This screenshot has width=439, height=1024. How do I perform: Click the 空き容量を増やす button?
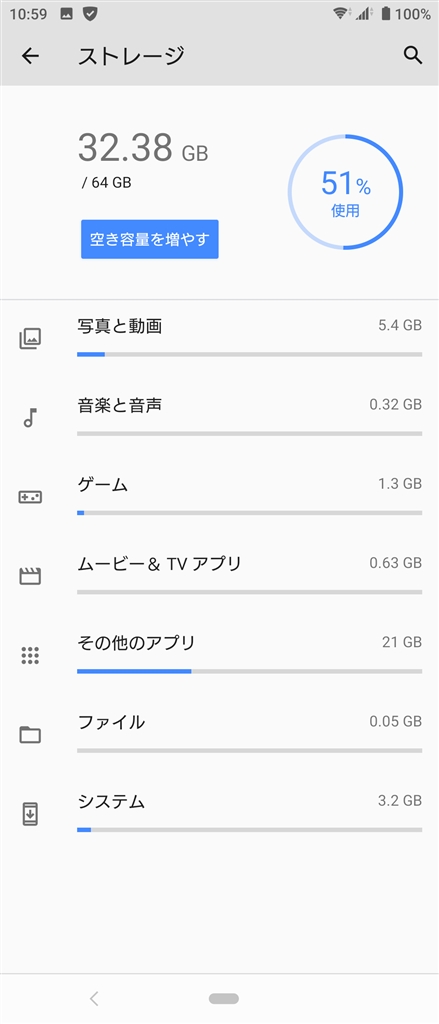150,239
